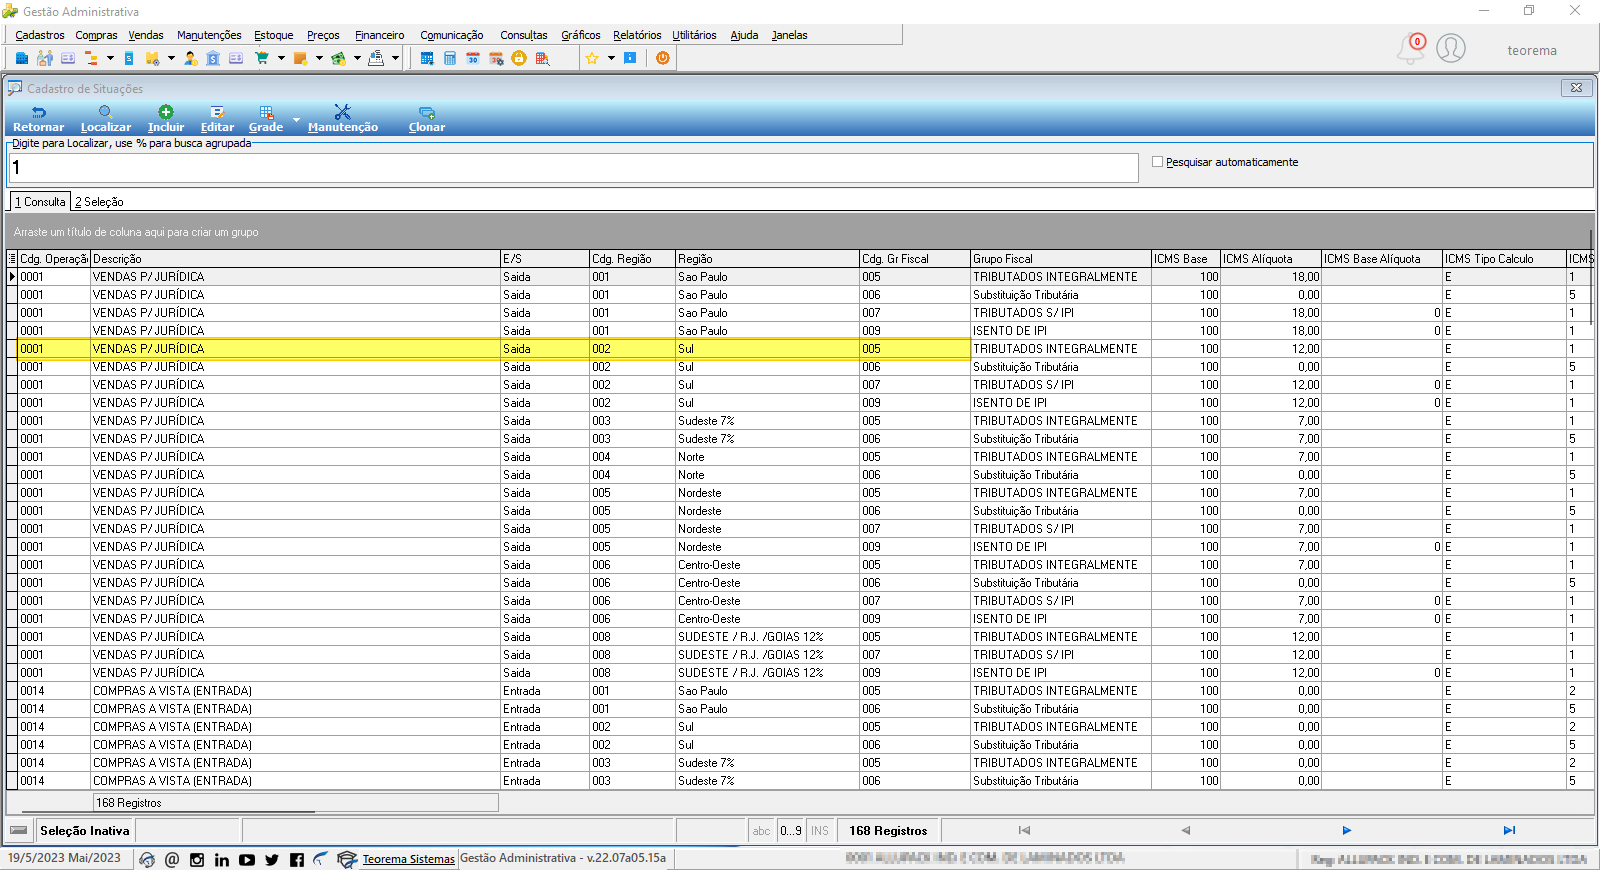Open the Cadastros menu
The image size is (1600, 870).
[40, 35]
